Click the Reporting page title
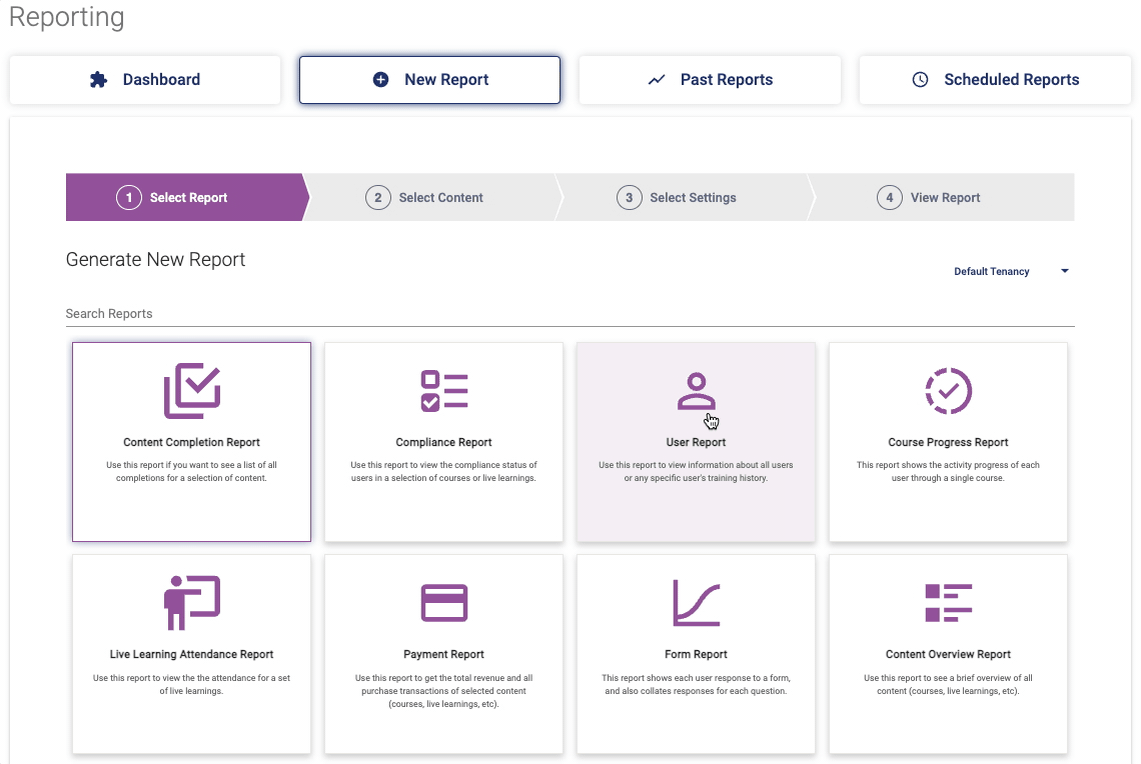This screenshot has height=764, width=1141. [67, 16]
